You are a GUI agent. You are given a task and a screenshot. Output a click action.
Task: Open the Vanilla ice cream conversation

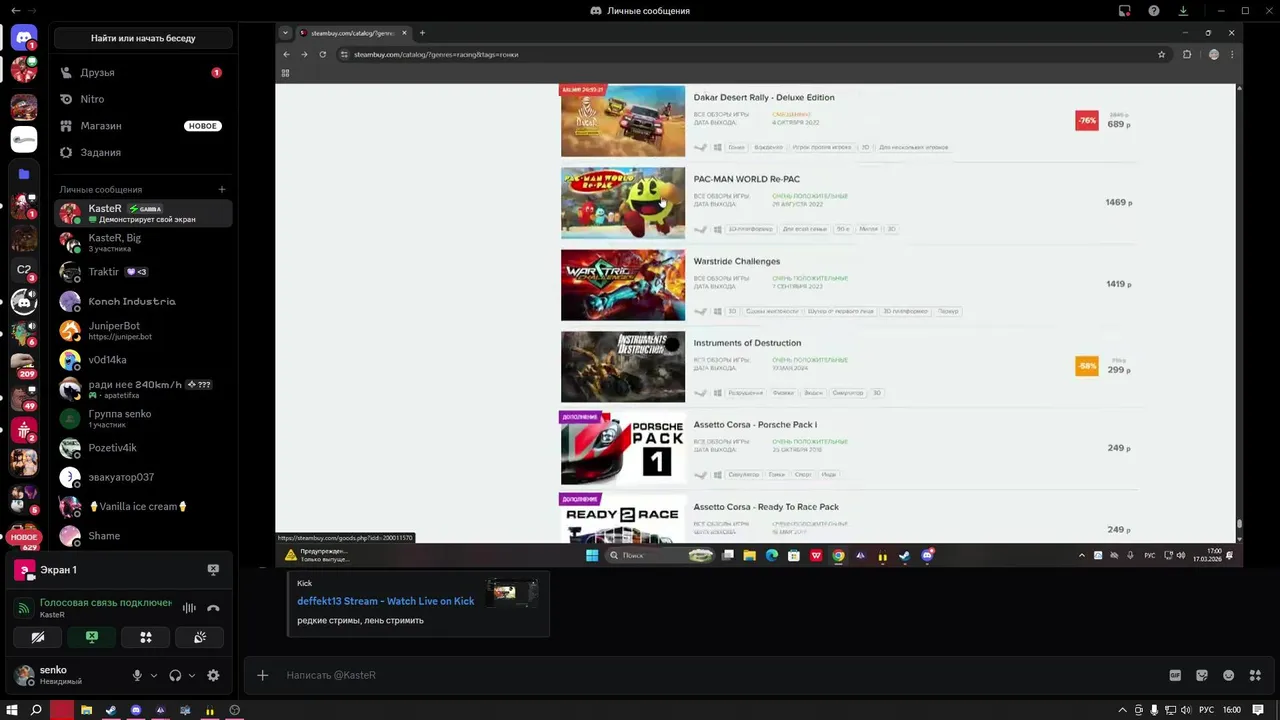(x=142, y=506)
